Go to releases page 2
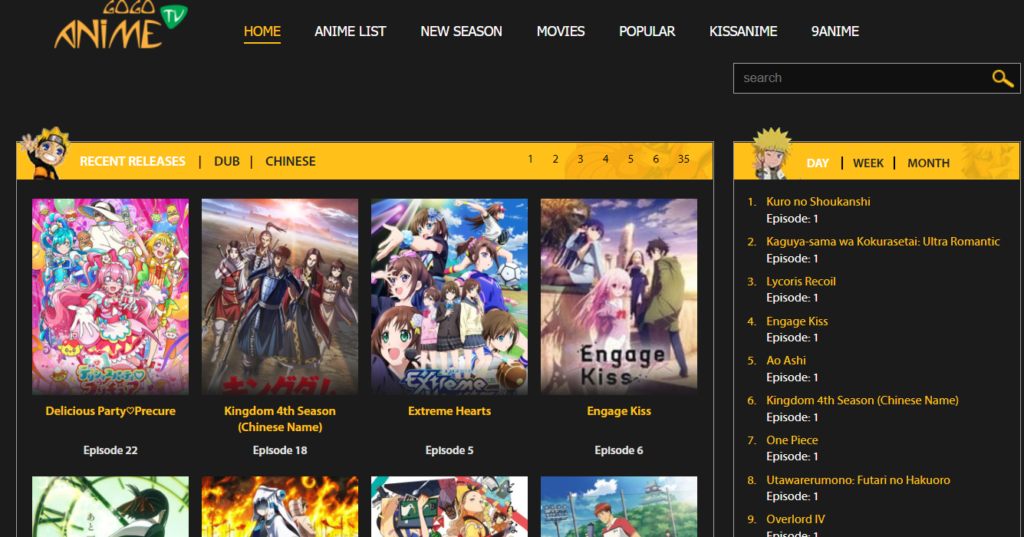This screenshot has width=1024, height=537. coord(555,159)
